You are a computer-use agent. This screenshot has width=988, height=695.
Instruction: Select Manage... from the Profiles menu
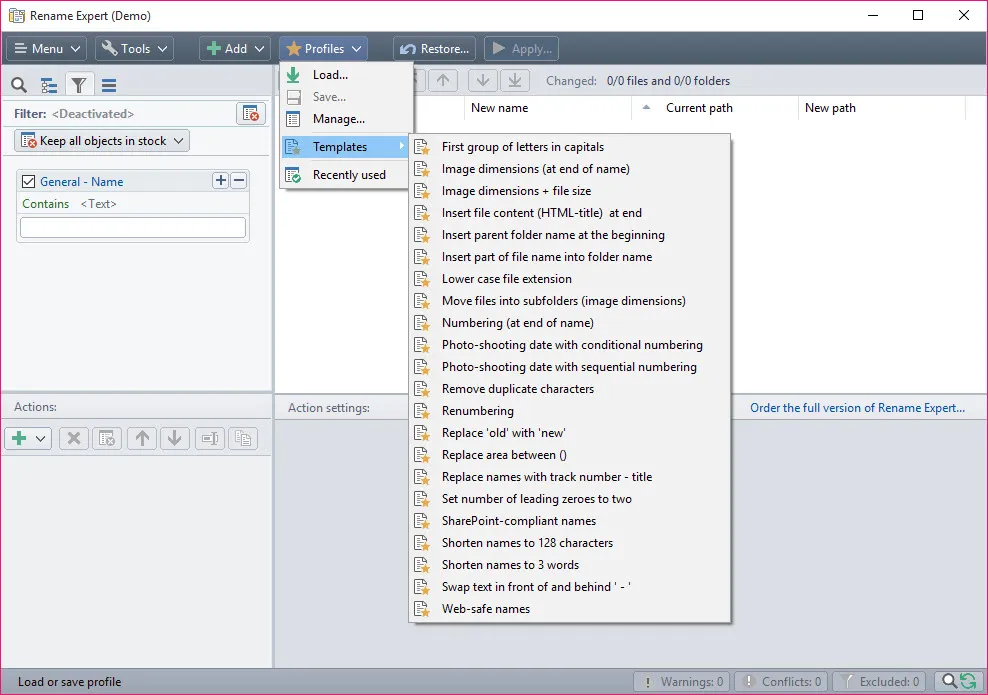click(338, 119)
